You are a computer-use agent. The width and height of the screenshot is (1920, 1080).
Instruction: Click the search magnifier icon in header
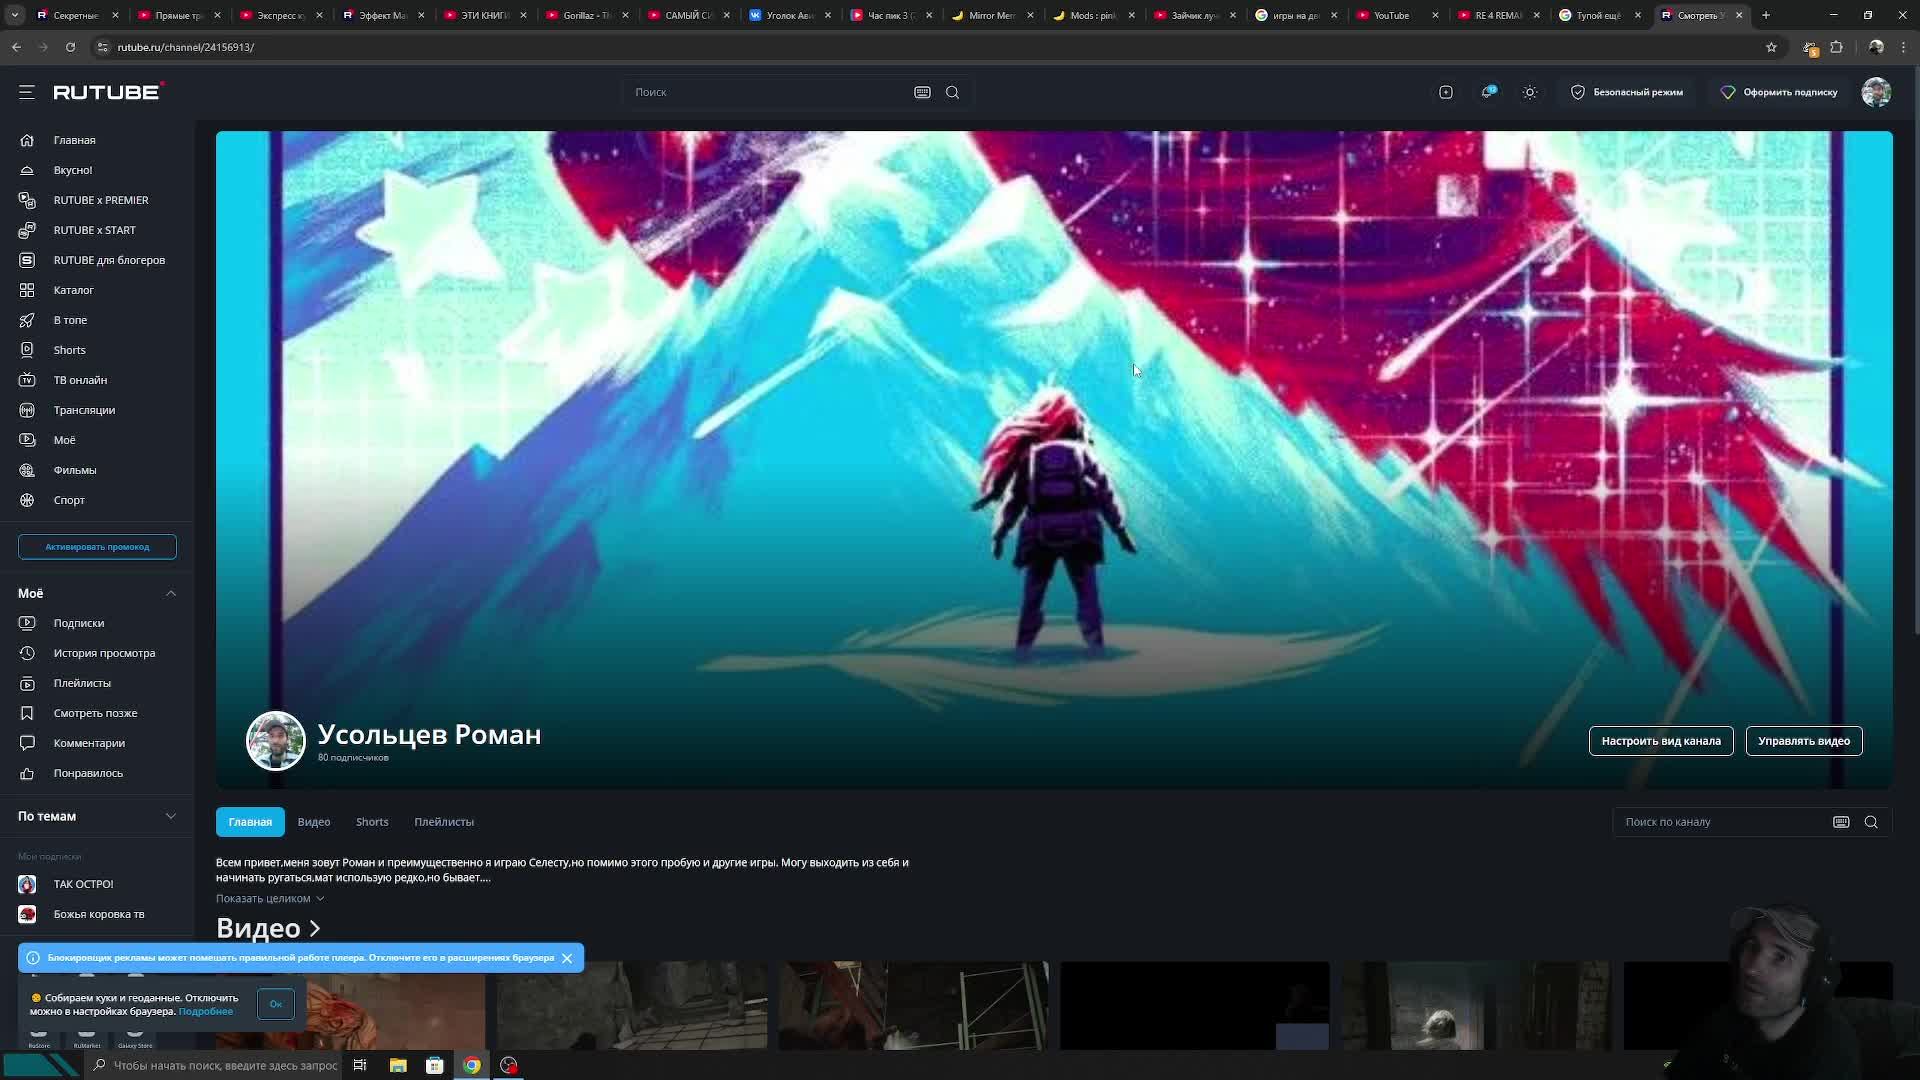[x=952, y=92]
